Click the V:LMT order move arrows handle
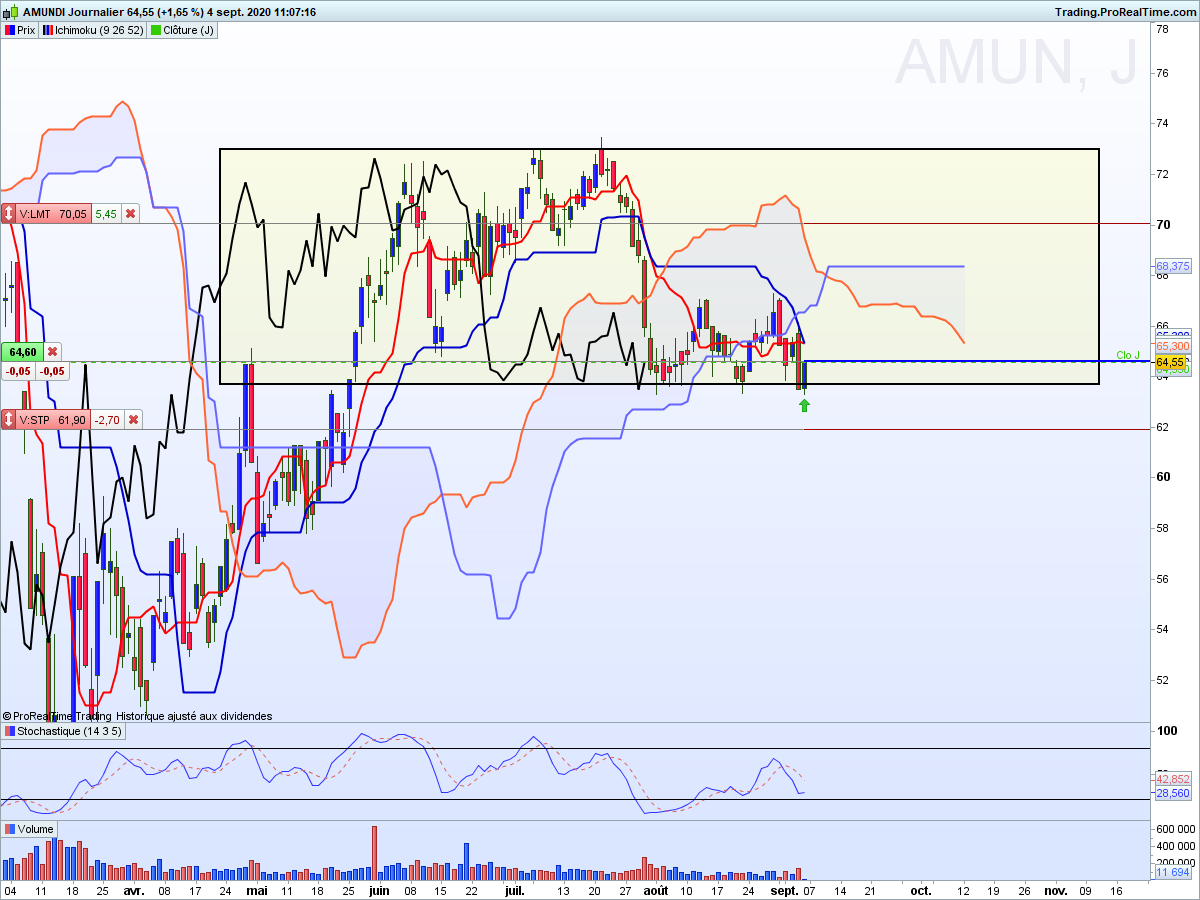Viewport: 1200px width, 900px height. click(x=9, y=214)
